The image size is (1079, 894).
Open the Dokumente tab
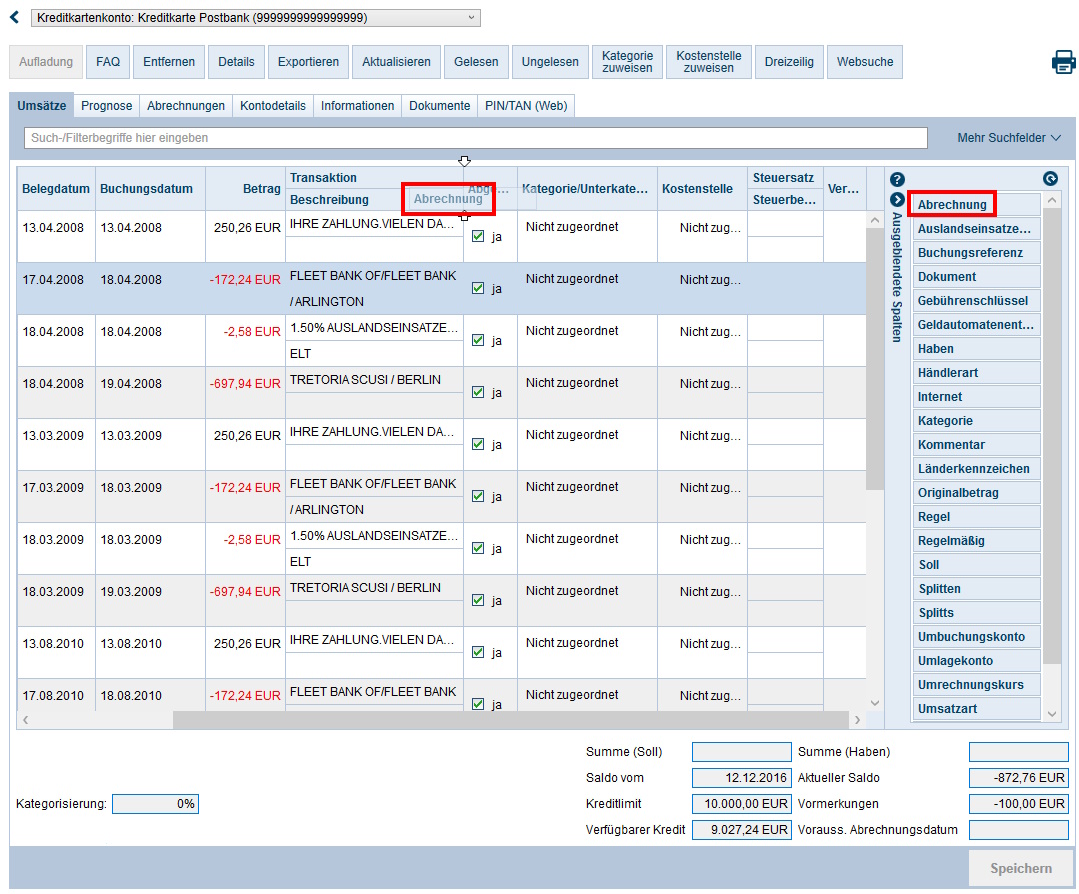pyautogui.click(x=439, y=105)
